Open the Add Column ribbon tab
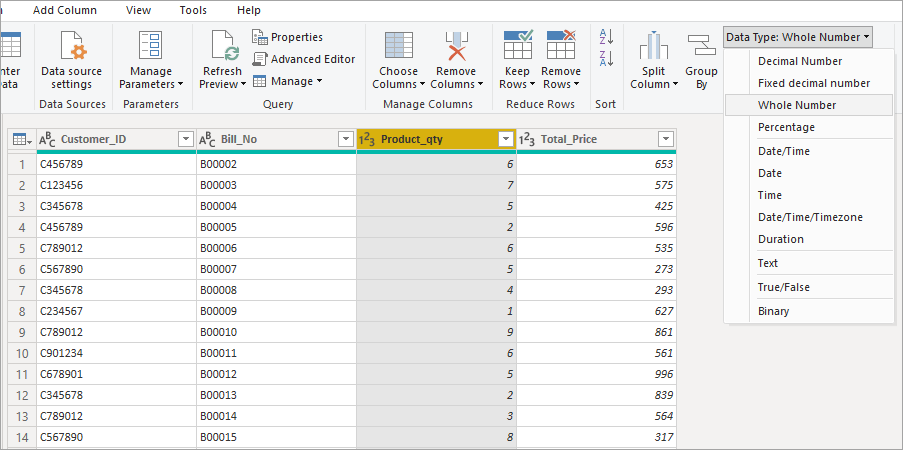 [65, 10]
